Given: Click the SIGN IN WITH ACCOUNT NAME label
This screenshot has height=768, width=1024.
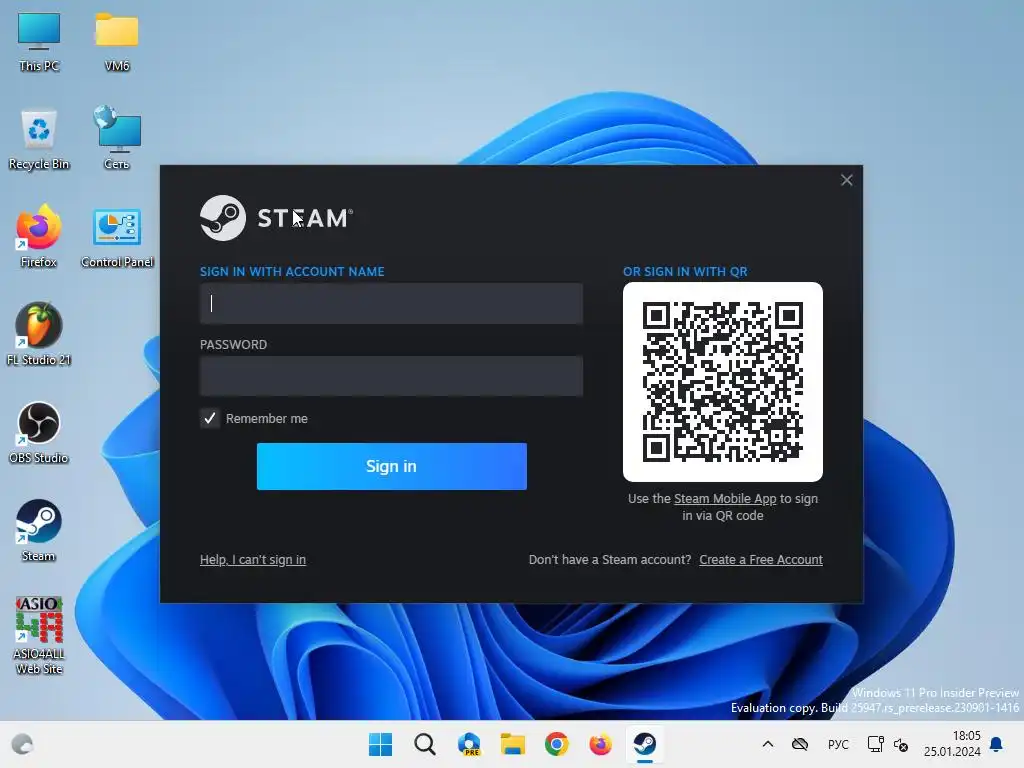Looking at the screenshot, I should pos(292,272).
